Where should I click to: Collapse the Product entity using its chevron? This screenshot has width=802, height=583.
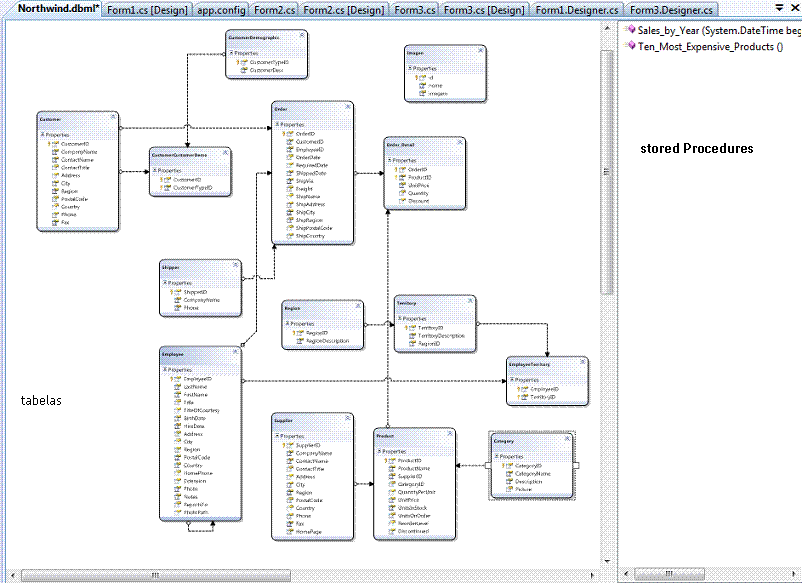pyautogui.click(x=450, y=434)
